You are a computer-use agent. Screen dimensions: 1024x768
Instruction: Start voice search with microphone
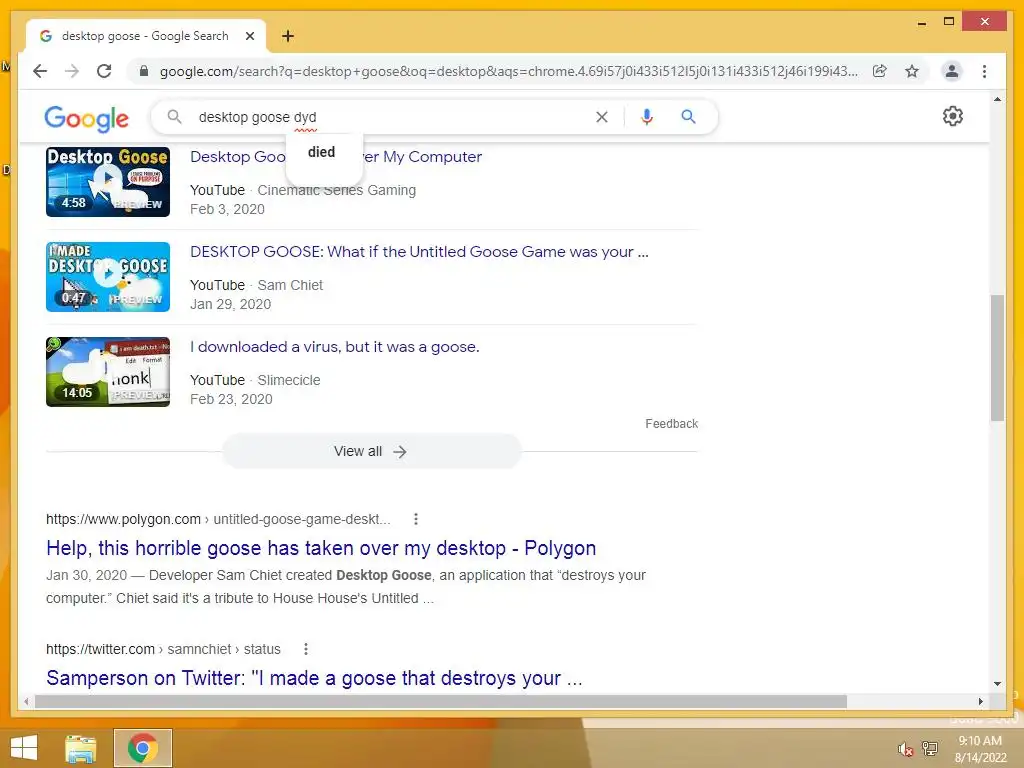[x=647, y=117]
